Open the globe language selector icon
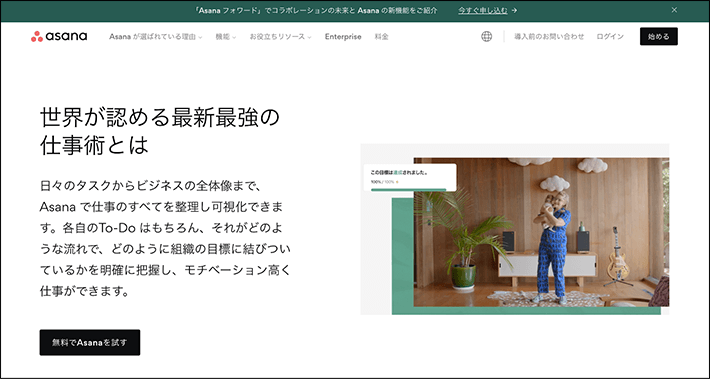710x379 pixels. (486, 37)
